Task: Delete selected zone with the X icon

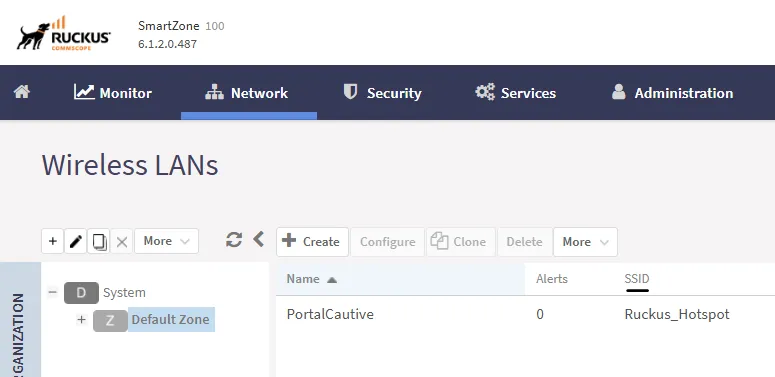Action: (x=122, y=241)
